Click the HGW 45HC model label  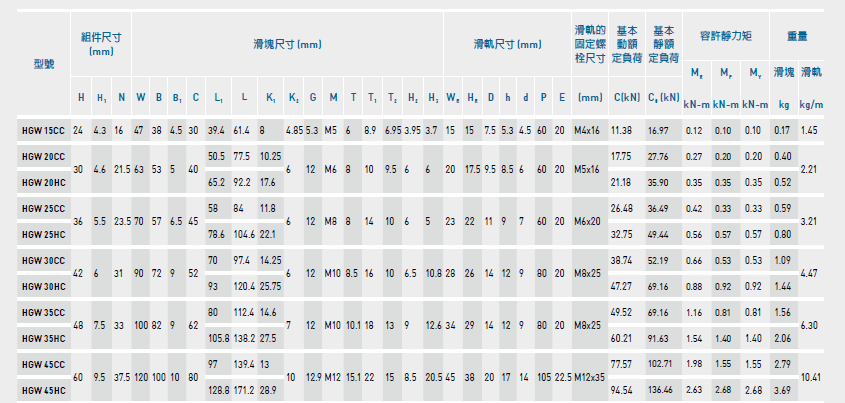(x=42, y=389)
